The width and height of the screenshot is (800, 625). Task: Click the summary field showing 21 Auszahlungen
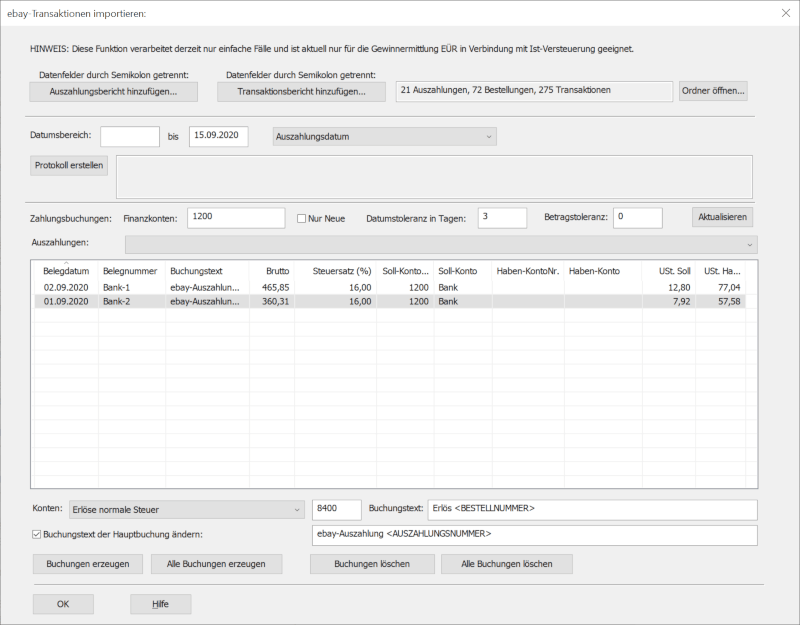[534, 91]
